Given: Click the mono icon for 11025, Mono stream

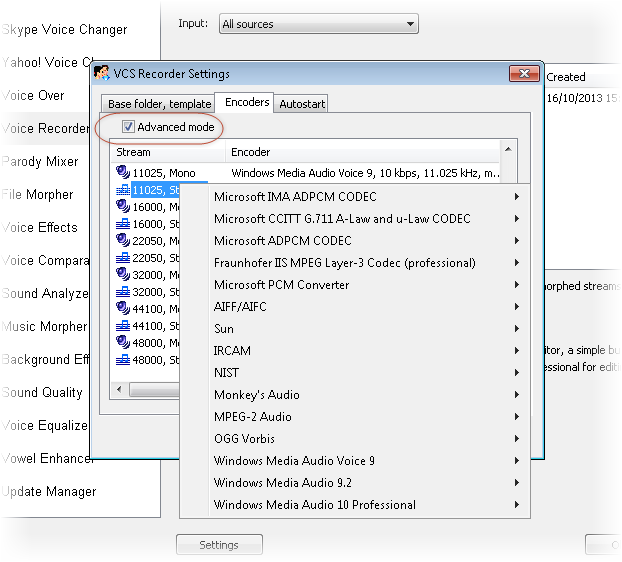Looking at the screenshot, I should click(123, 172).
